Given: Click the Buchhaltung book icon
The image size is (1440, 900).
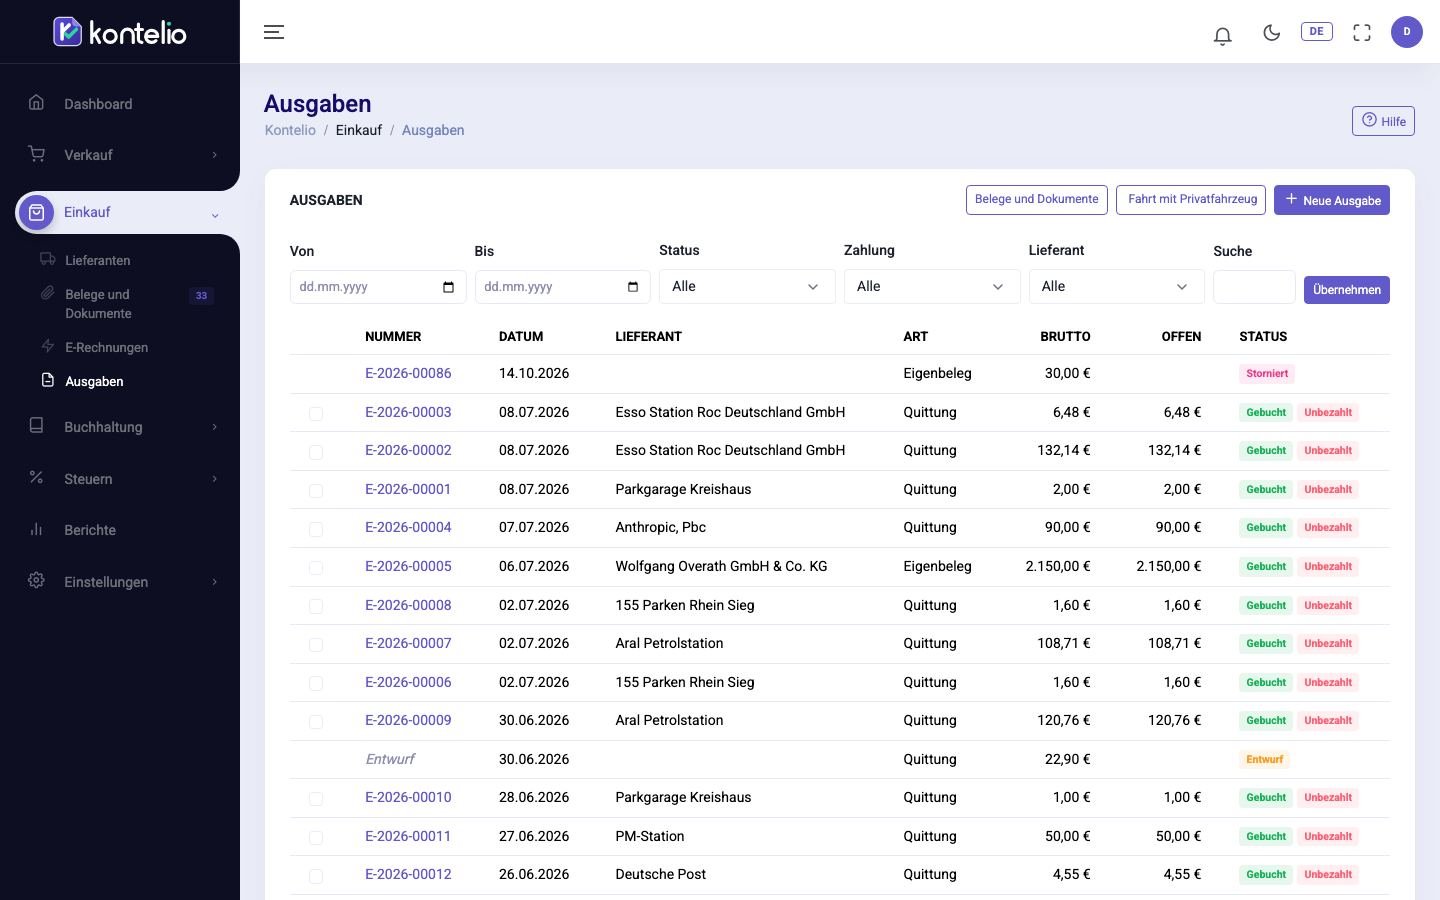Looking at the screenshot, I should (x=36, y=426).
